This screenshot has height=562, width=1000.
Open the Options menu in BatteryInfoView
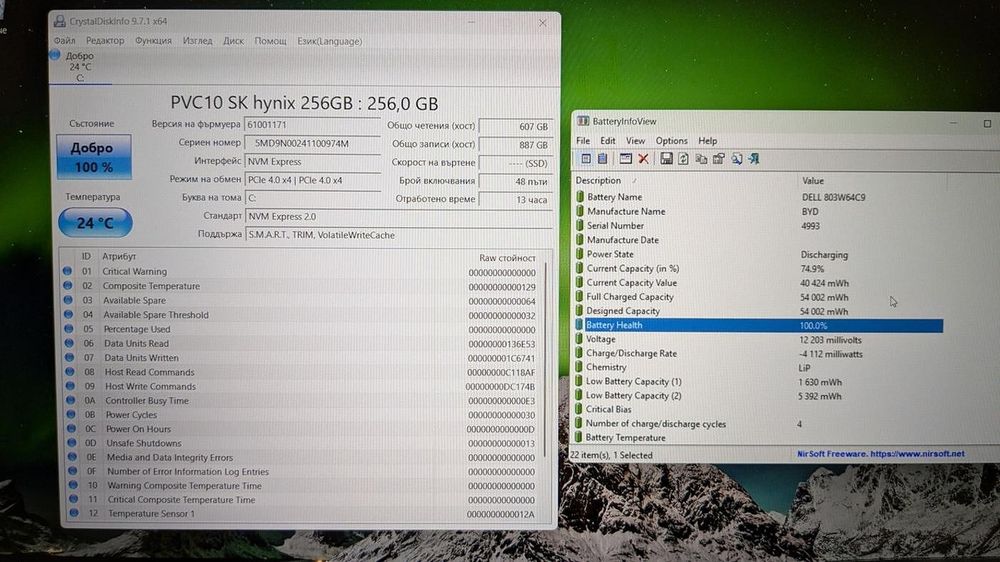(x=672, y=140)
